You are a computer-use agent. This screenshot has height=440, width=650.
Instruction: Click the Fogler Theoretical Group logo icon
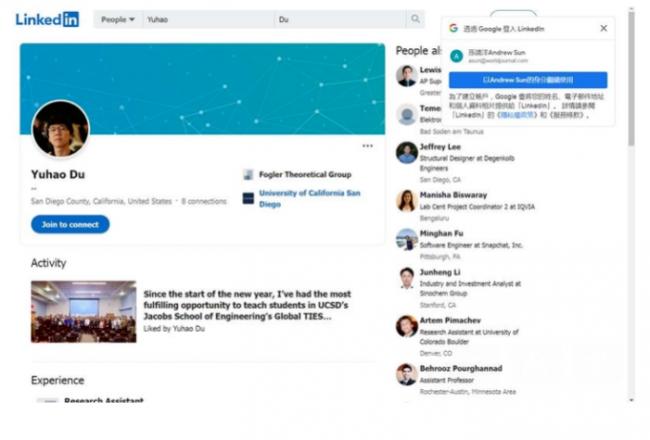(248, 175)
